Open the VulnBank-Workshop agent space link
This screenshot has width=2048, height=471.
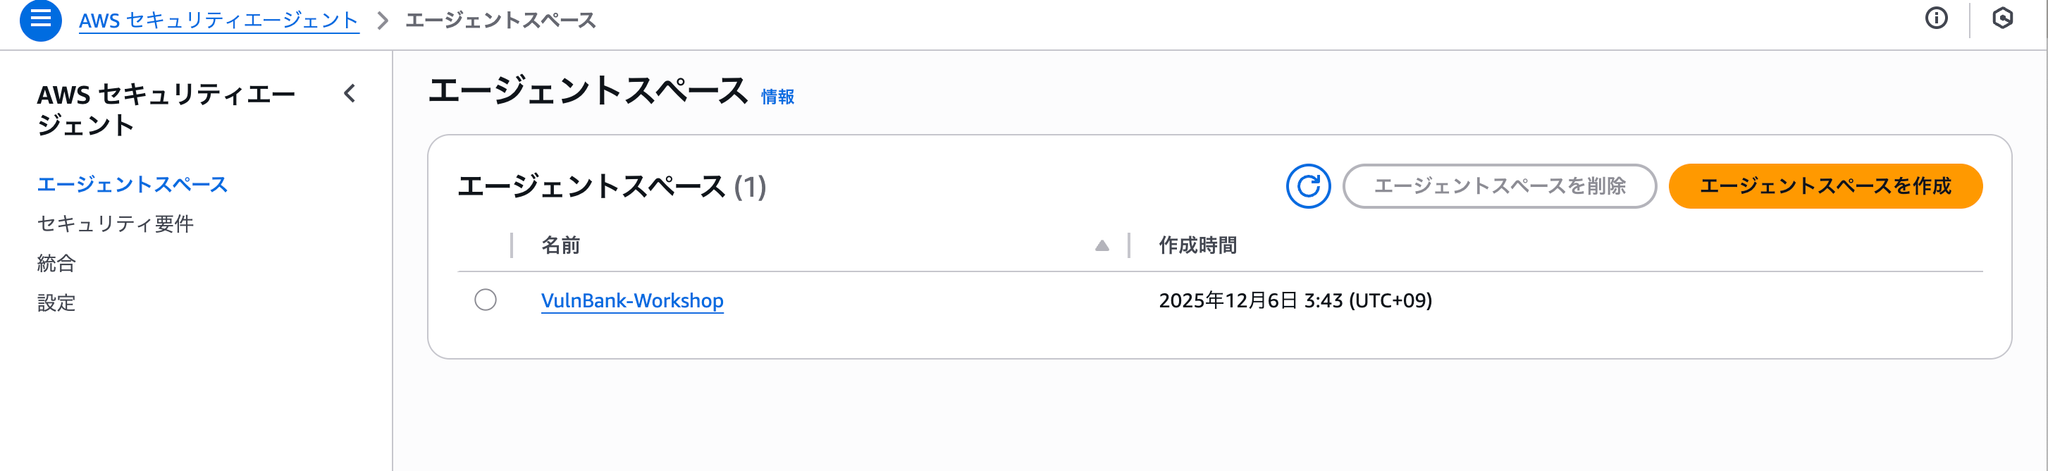coord(632,301)
